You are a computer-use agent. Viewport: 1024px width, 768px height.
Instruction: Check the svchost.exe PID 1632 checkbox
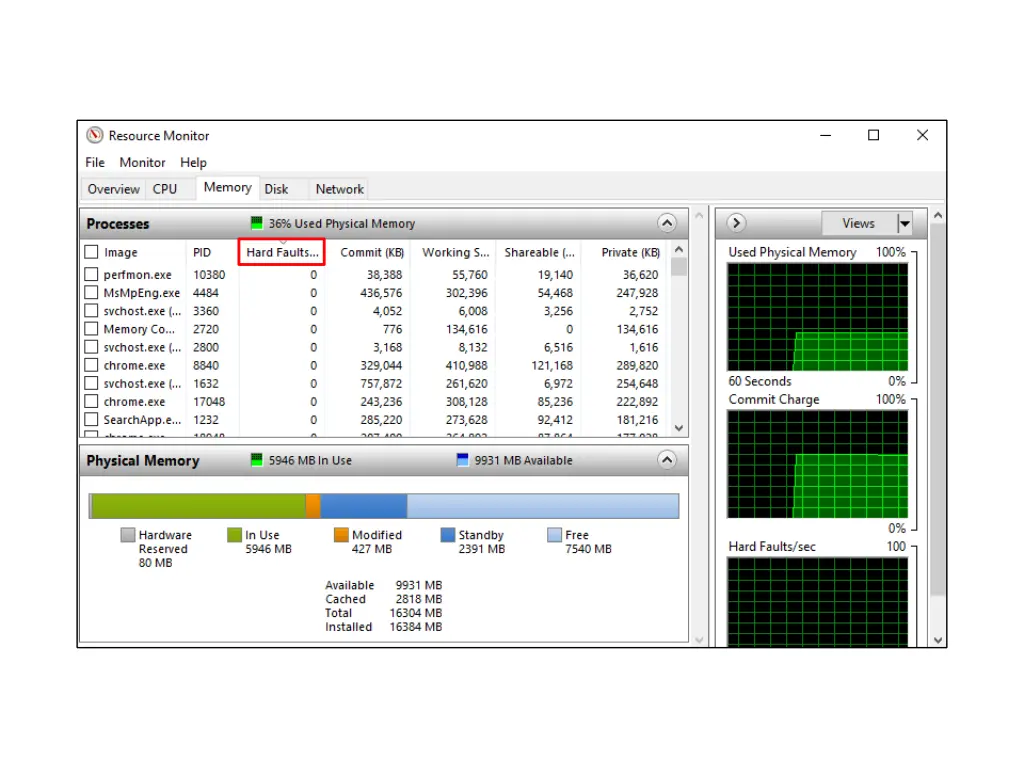tap(91, 383)
